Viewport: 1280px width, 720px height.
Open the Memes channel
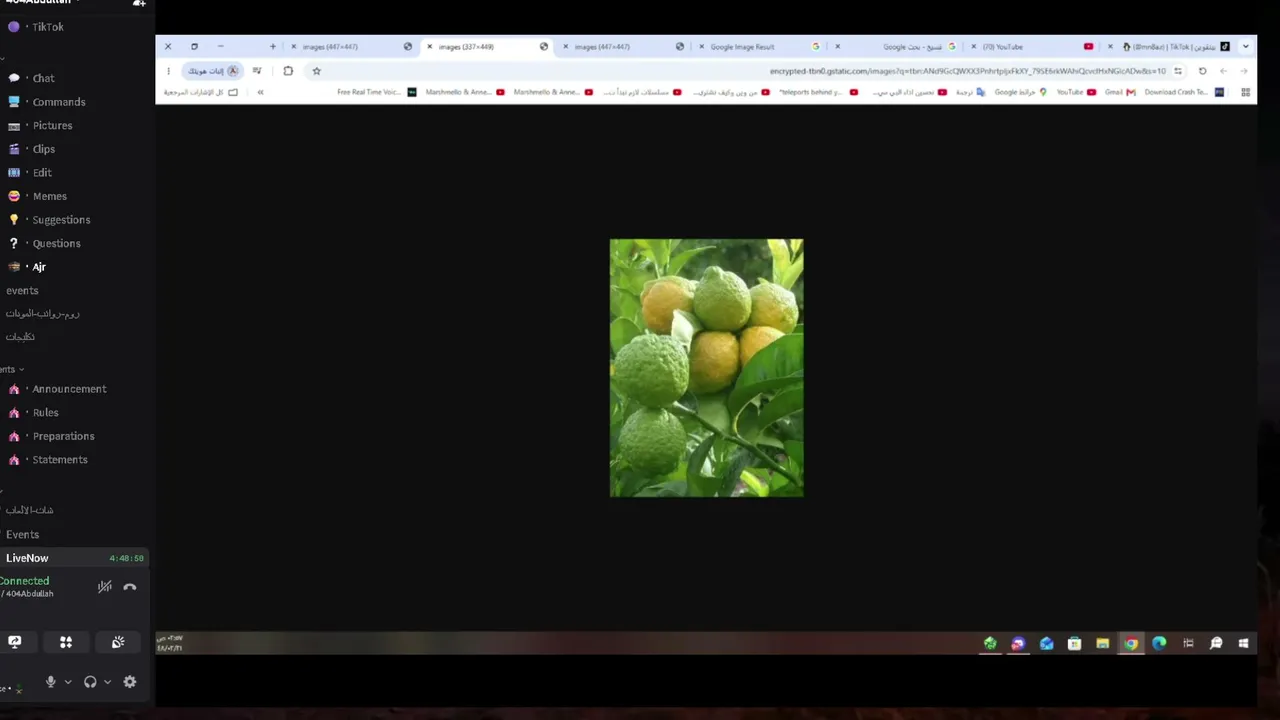click(49, 196)
